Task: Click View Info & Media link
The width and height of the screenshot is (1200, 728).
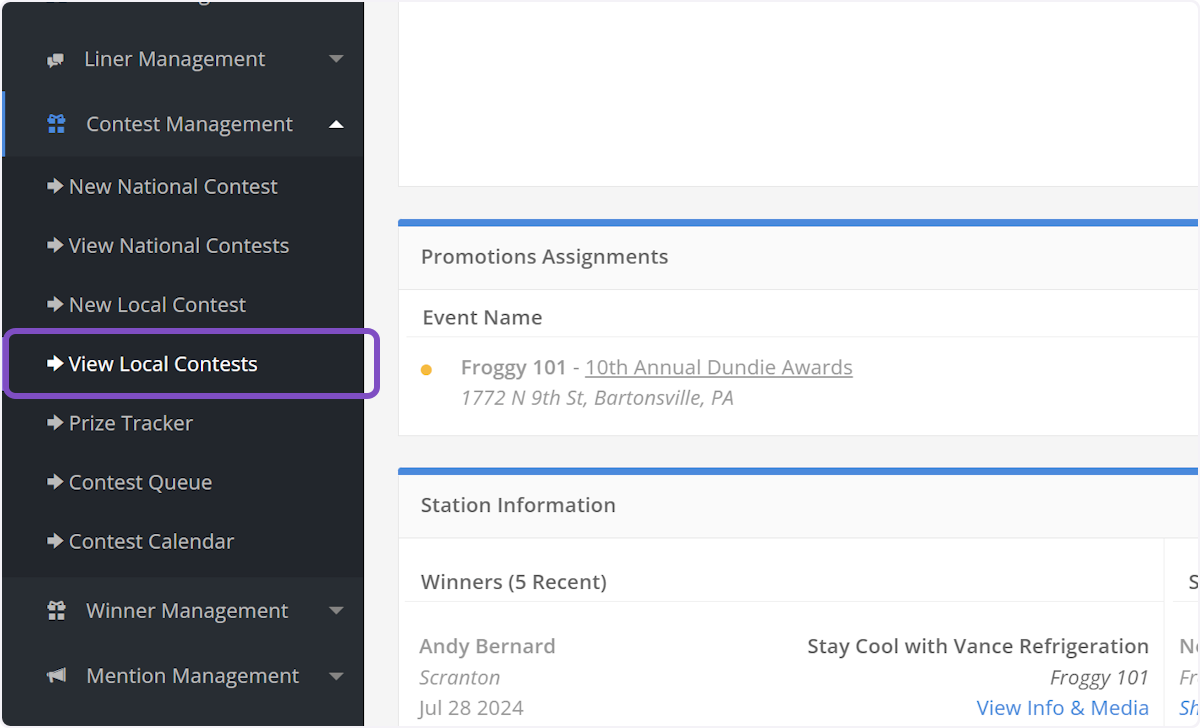Action: click(x=1062, y=708)
